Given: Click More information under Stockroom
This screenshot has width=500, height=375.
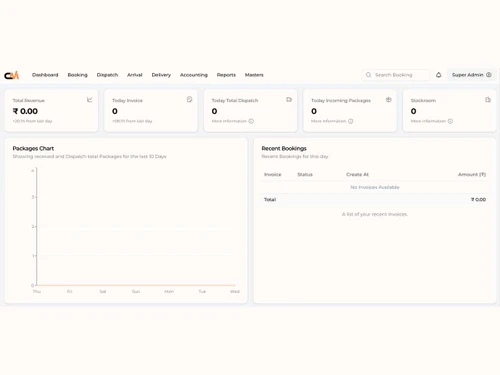Looking at the screenshot, I should (428, 121).
